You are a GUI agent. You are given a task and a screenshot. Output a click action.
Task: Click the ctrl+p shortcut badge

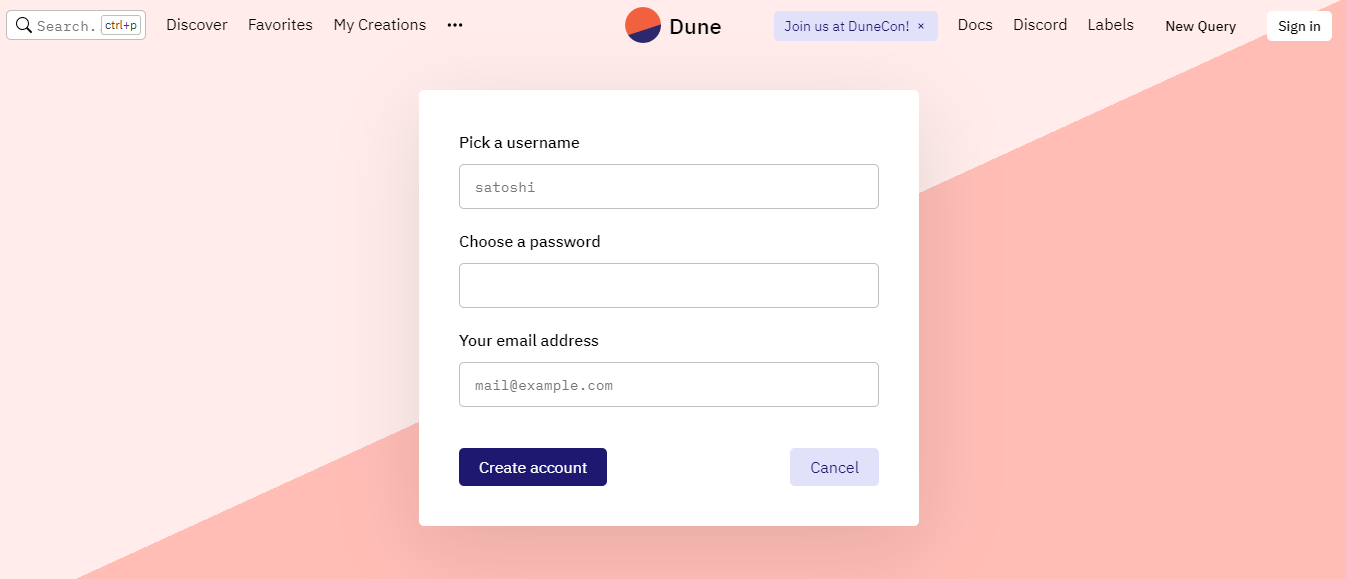(121, 25)
